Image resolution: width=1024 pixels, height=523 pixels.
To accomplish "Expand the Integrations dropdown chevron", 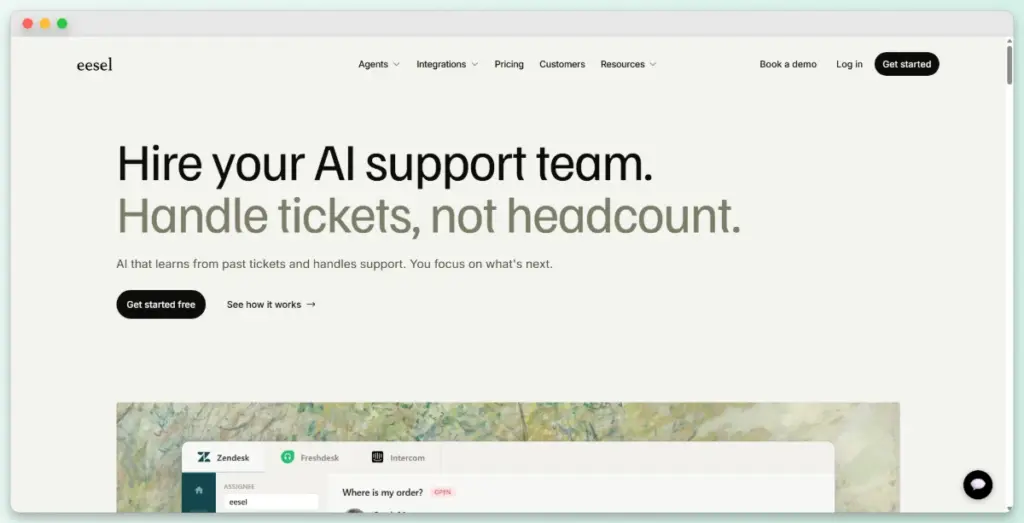I will (475, 64).
